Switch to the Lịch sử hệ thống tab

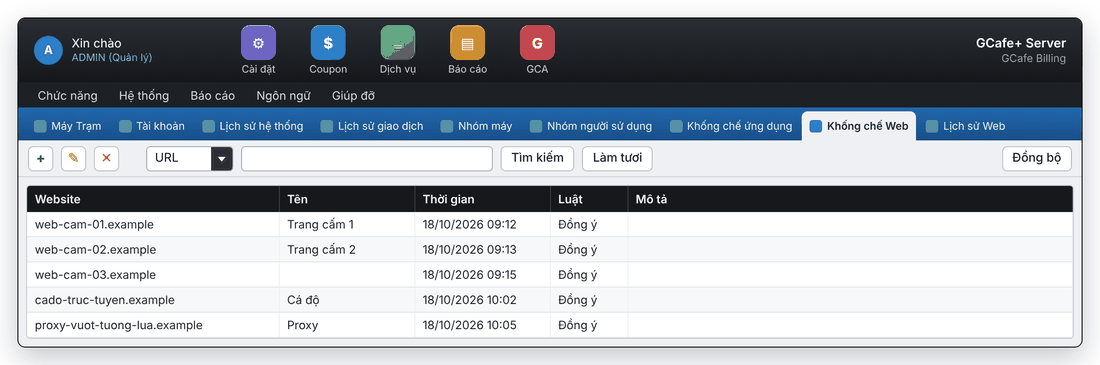pos(253,126)
